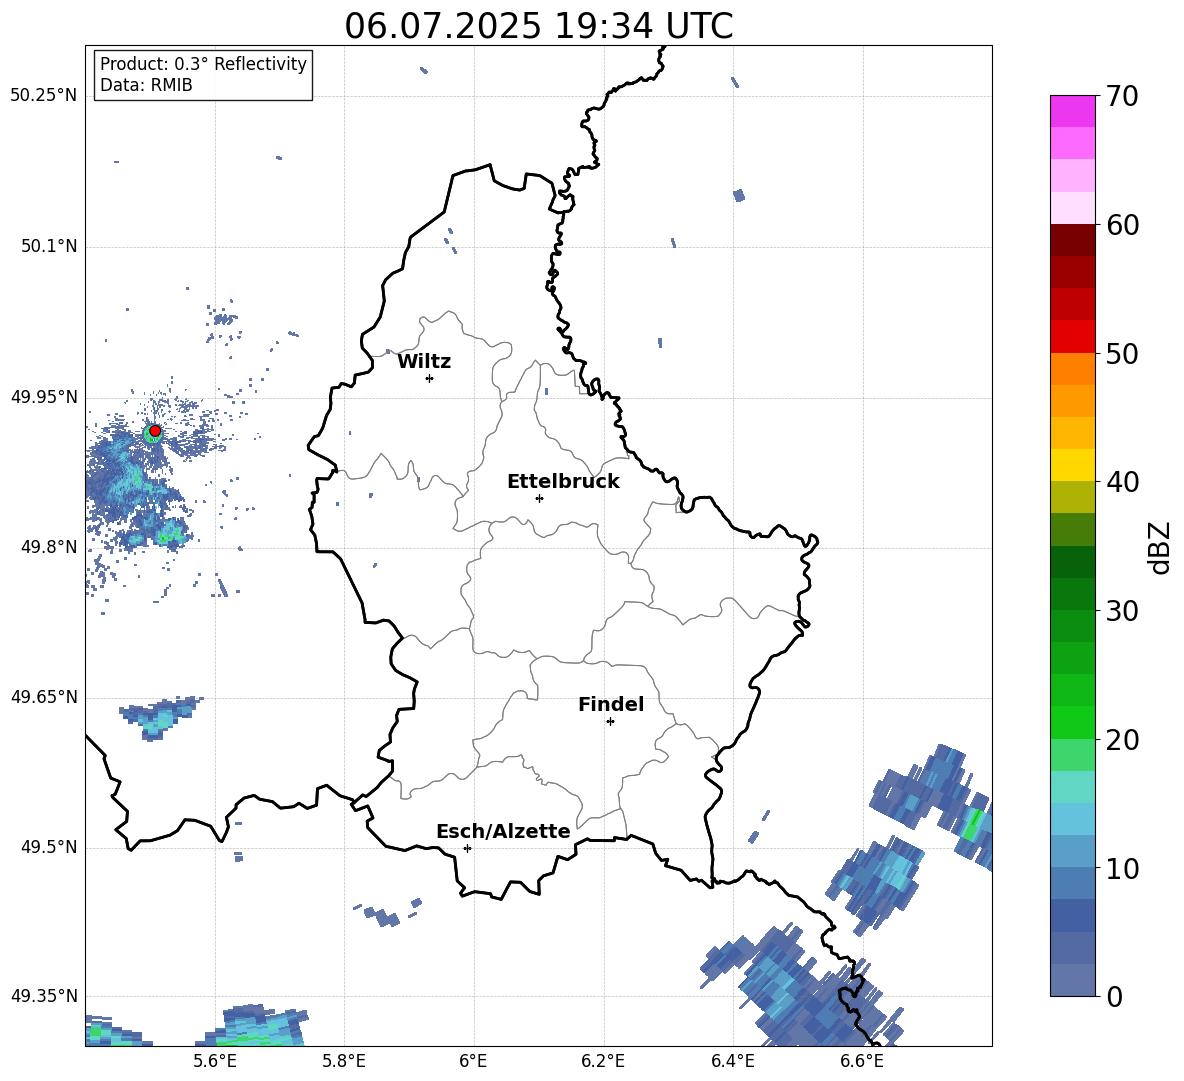1184x1081 pixels.
Task: Click the Esch/Alzette station cross marker
Action: (467, 848)
